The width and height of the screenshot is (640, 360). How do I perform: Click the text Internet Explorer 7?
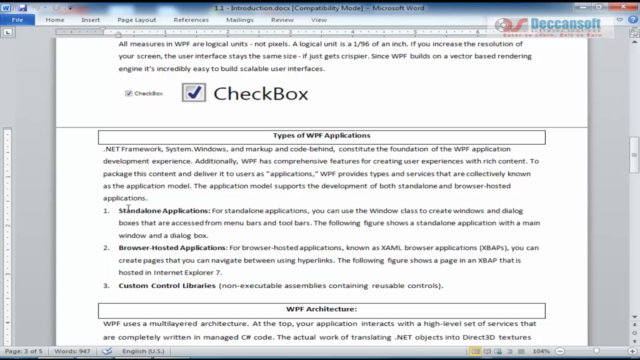pos(187,273)
